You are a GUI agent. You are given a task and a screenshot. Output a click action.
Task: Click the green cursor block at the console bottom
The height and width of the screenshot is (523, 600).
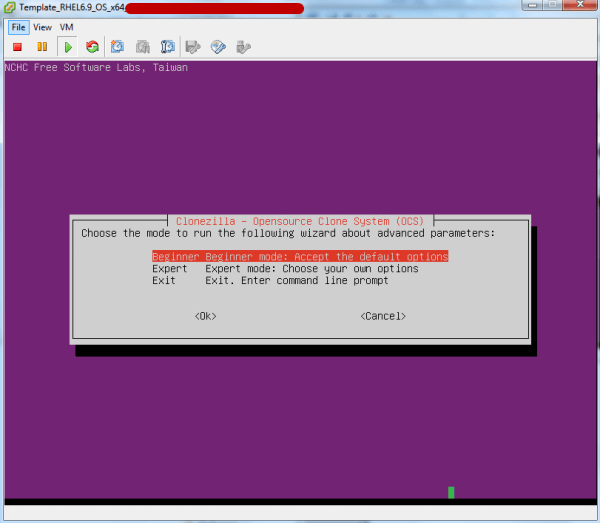click(x=451, y=492)
